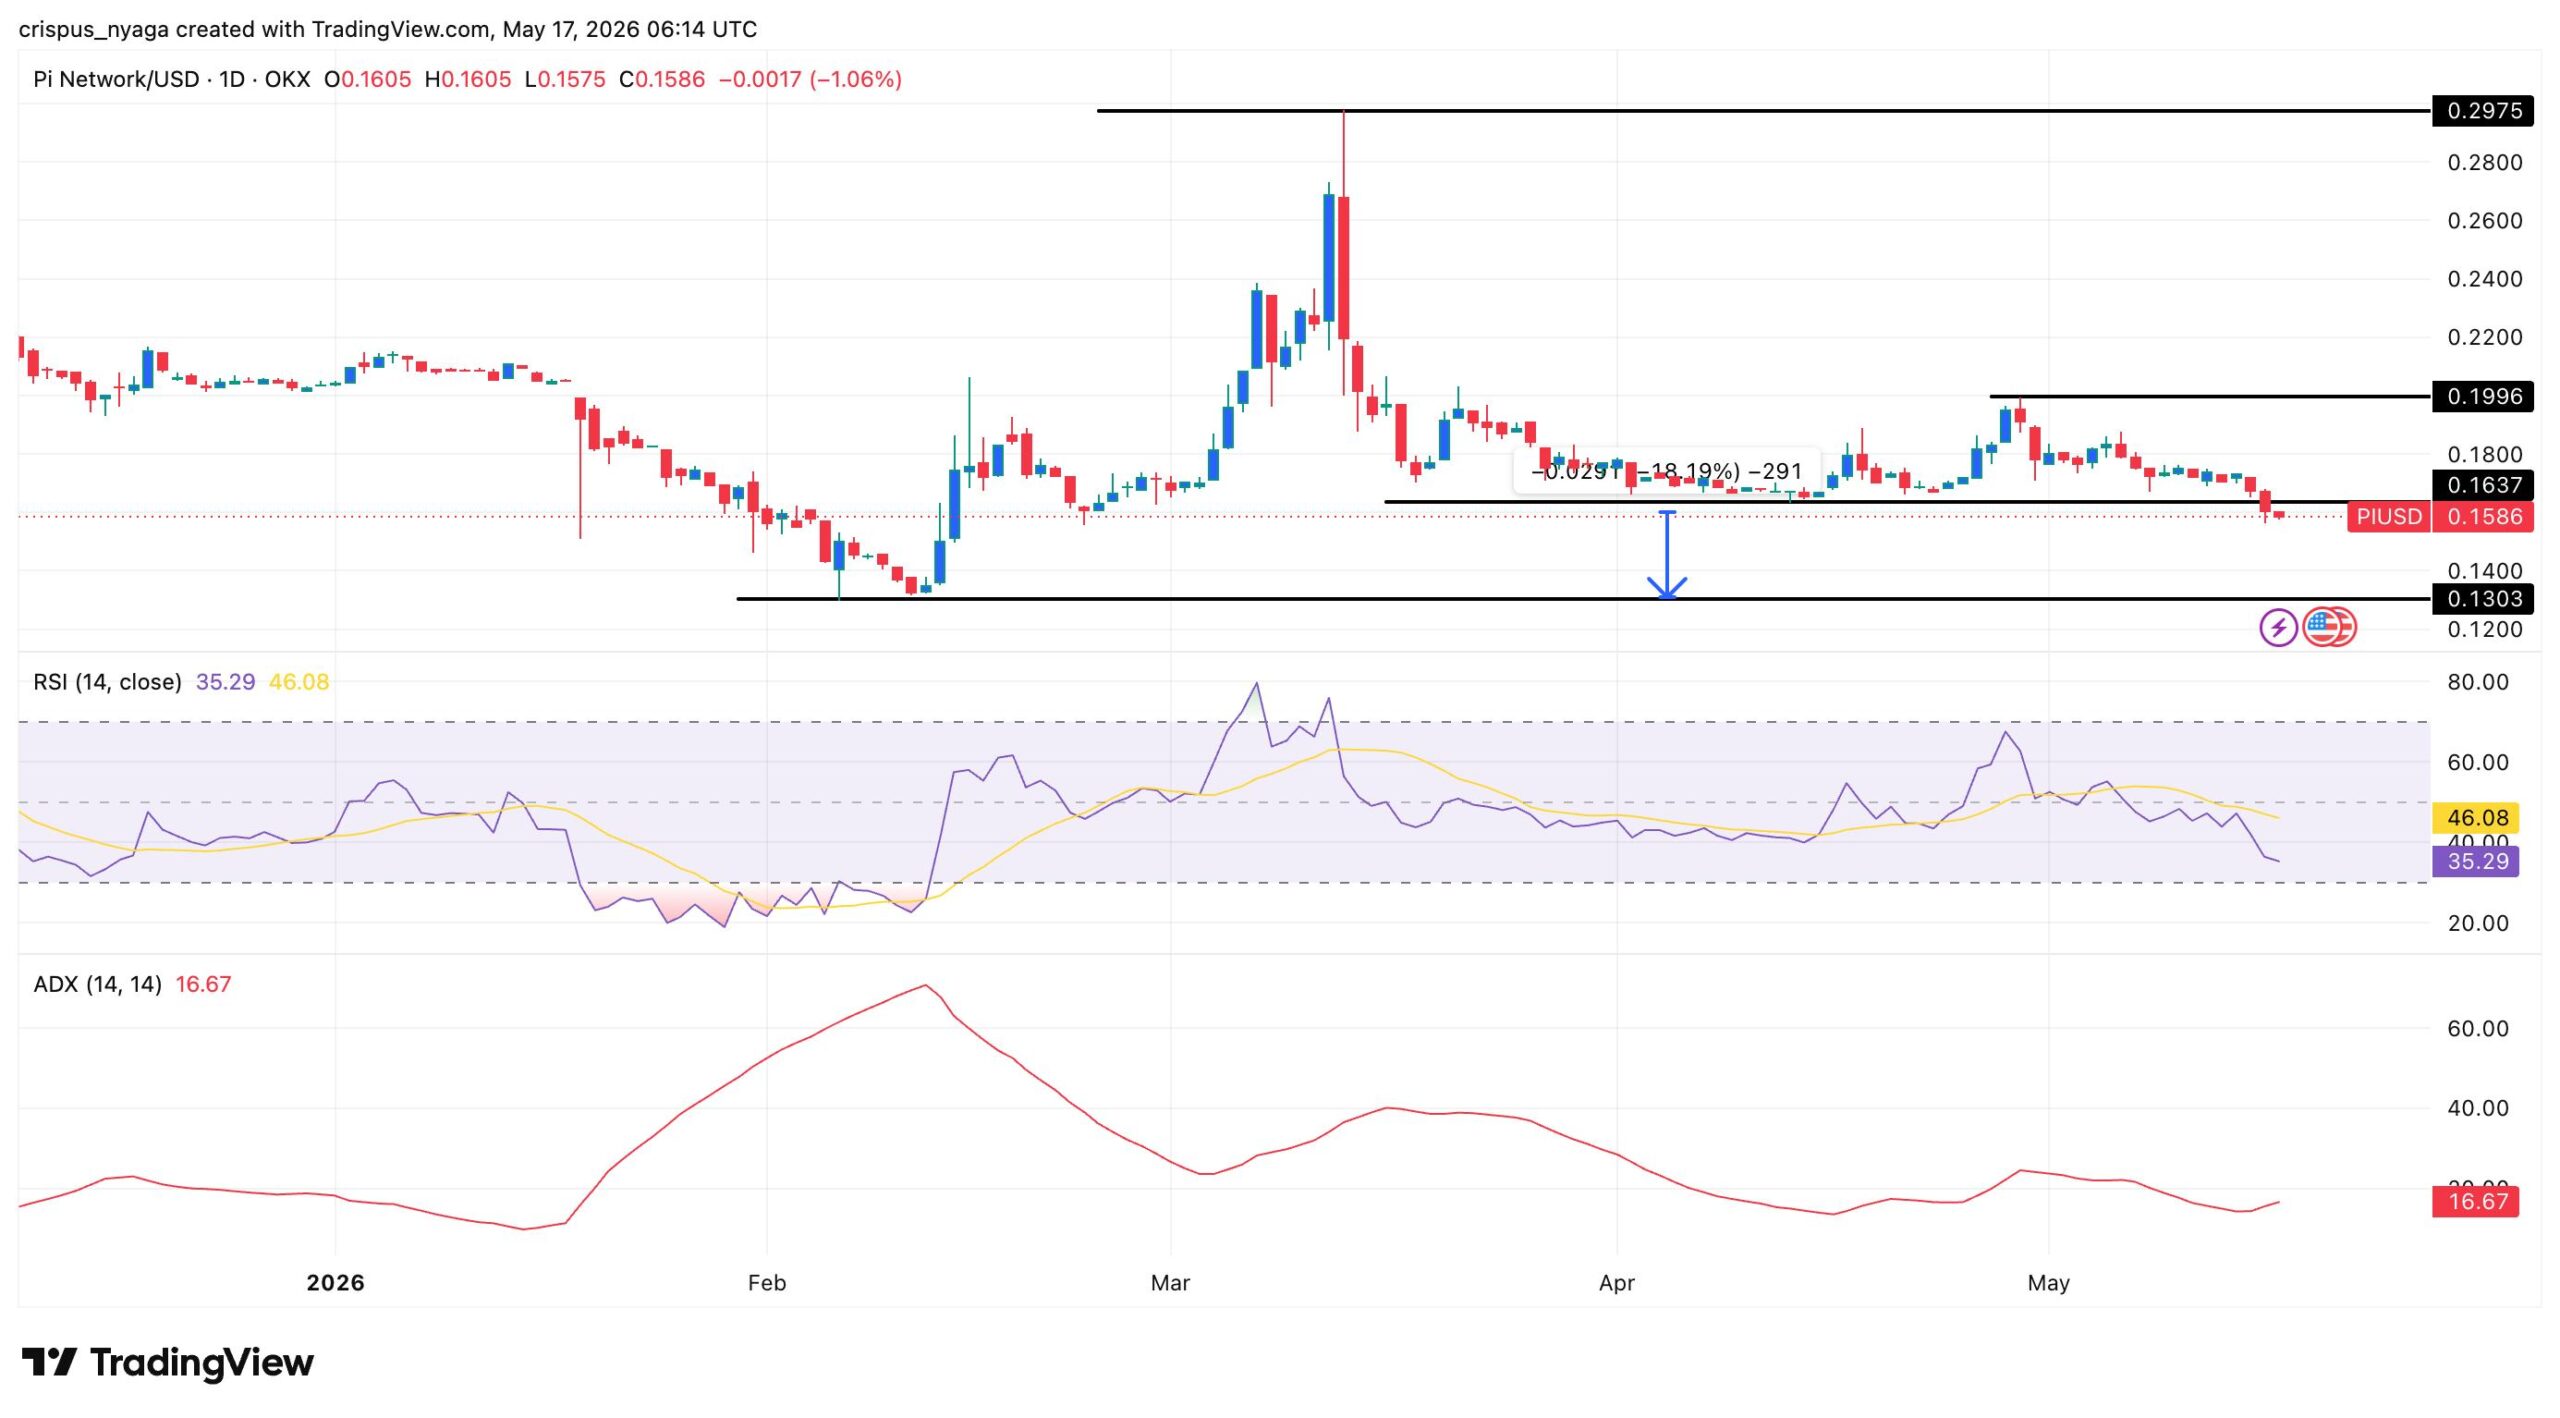This screenshot has width=2560, height=1418.
Task: Click the 80.00 RSI axis tick
Action: [x=2478, y=682]
